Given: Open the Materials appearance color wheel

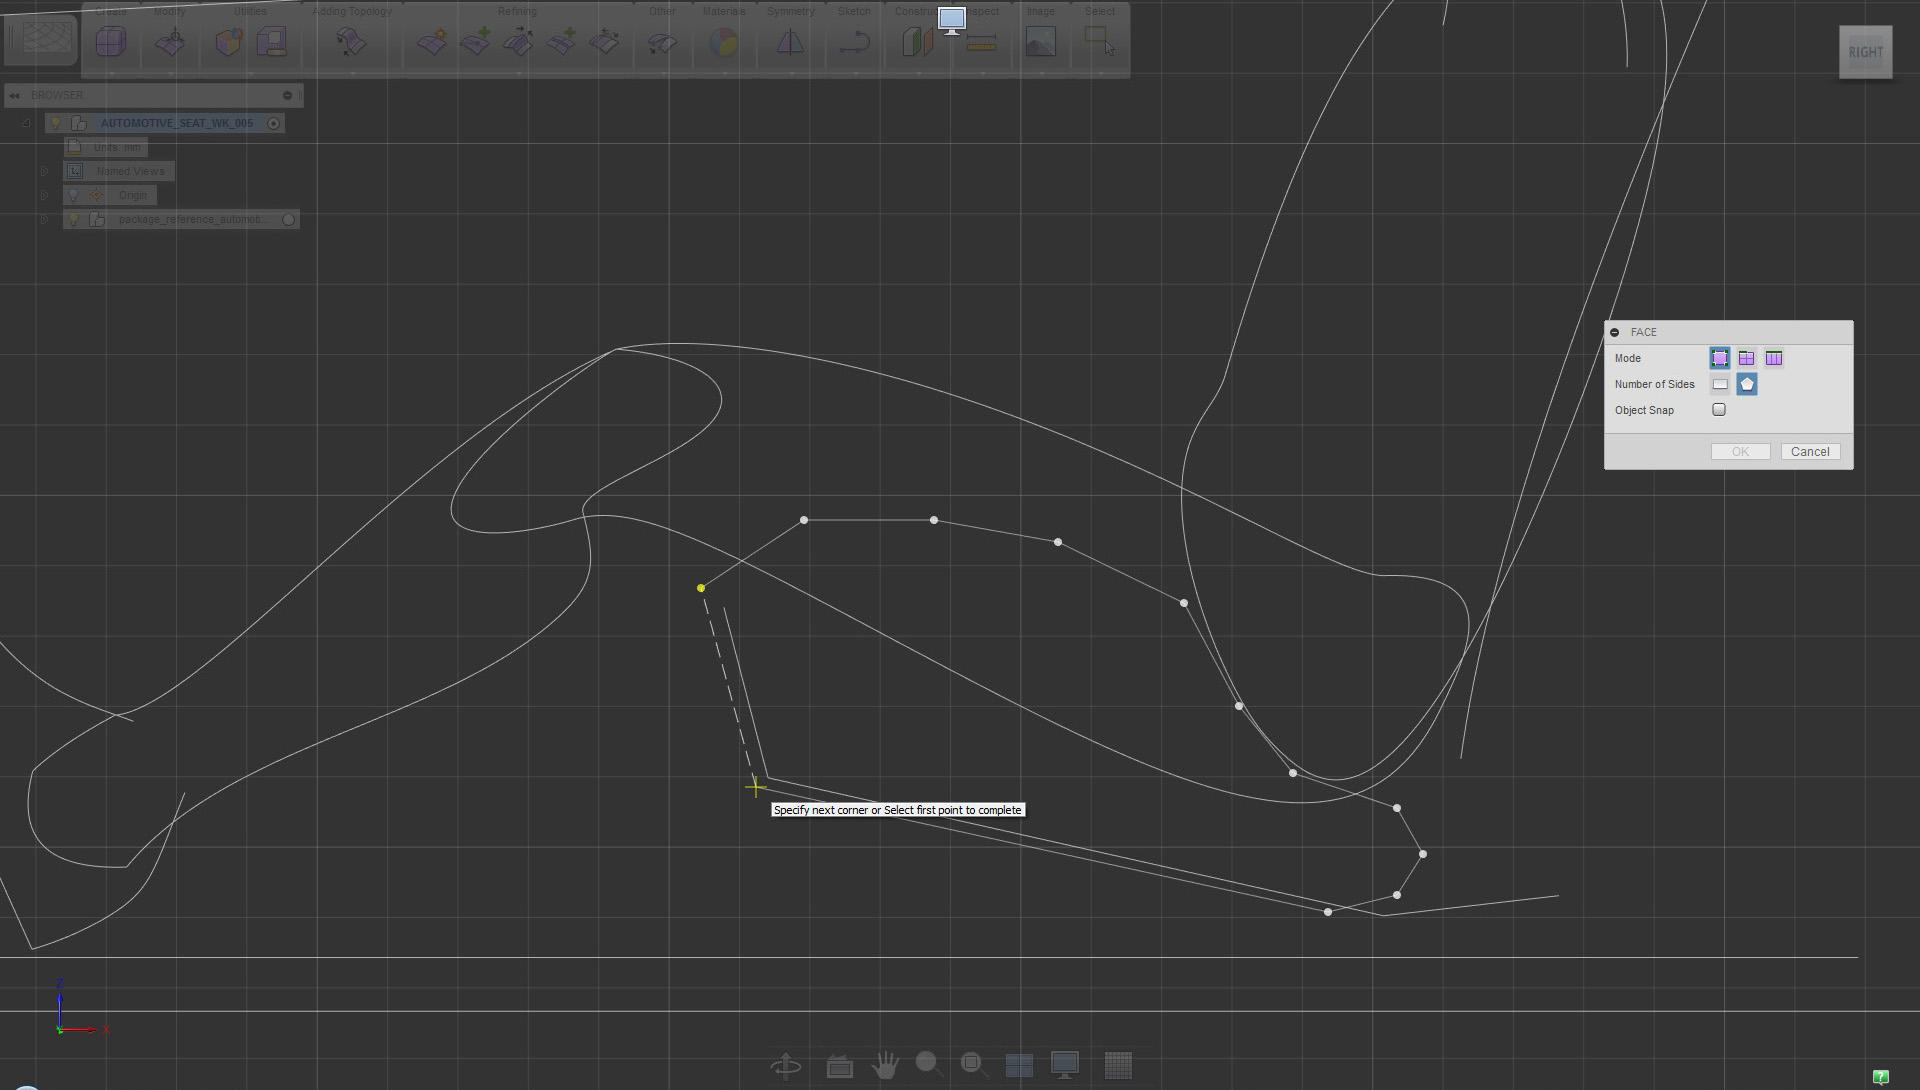Looking at the screenshot, I should pyautogui.click(x=723, y=43).
